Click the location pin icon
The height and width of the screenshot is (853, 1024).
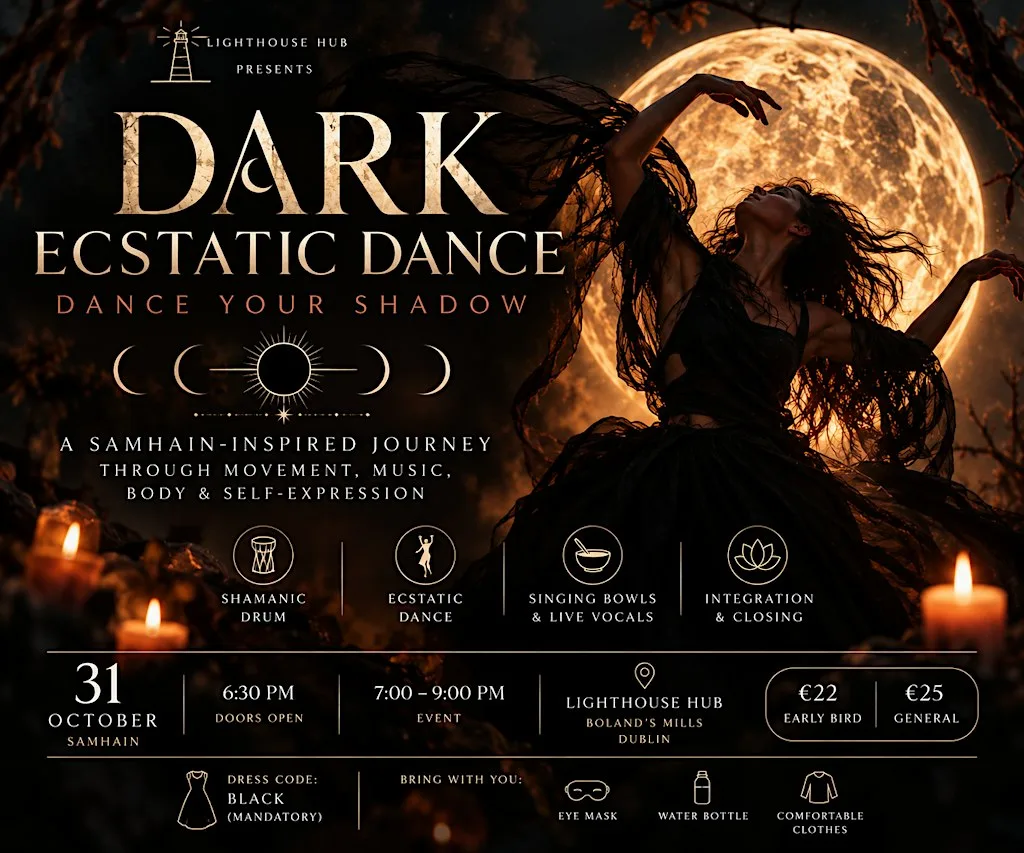[x=645, y=677]
